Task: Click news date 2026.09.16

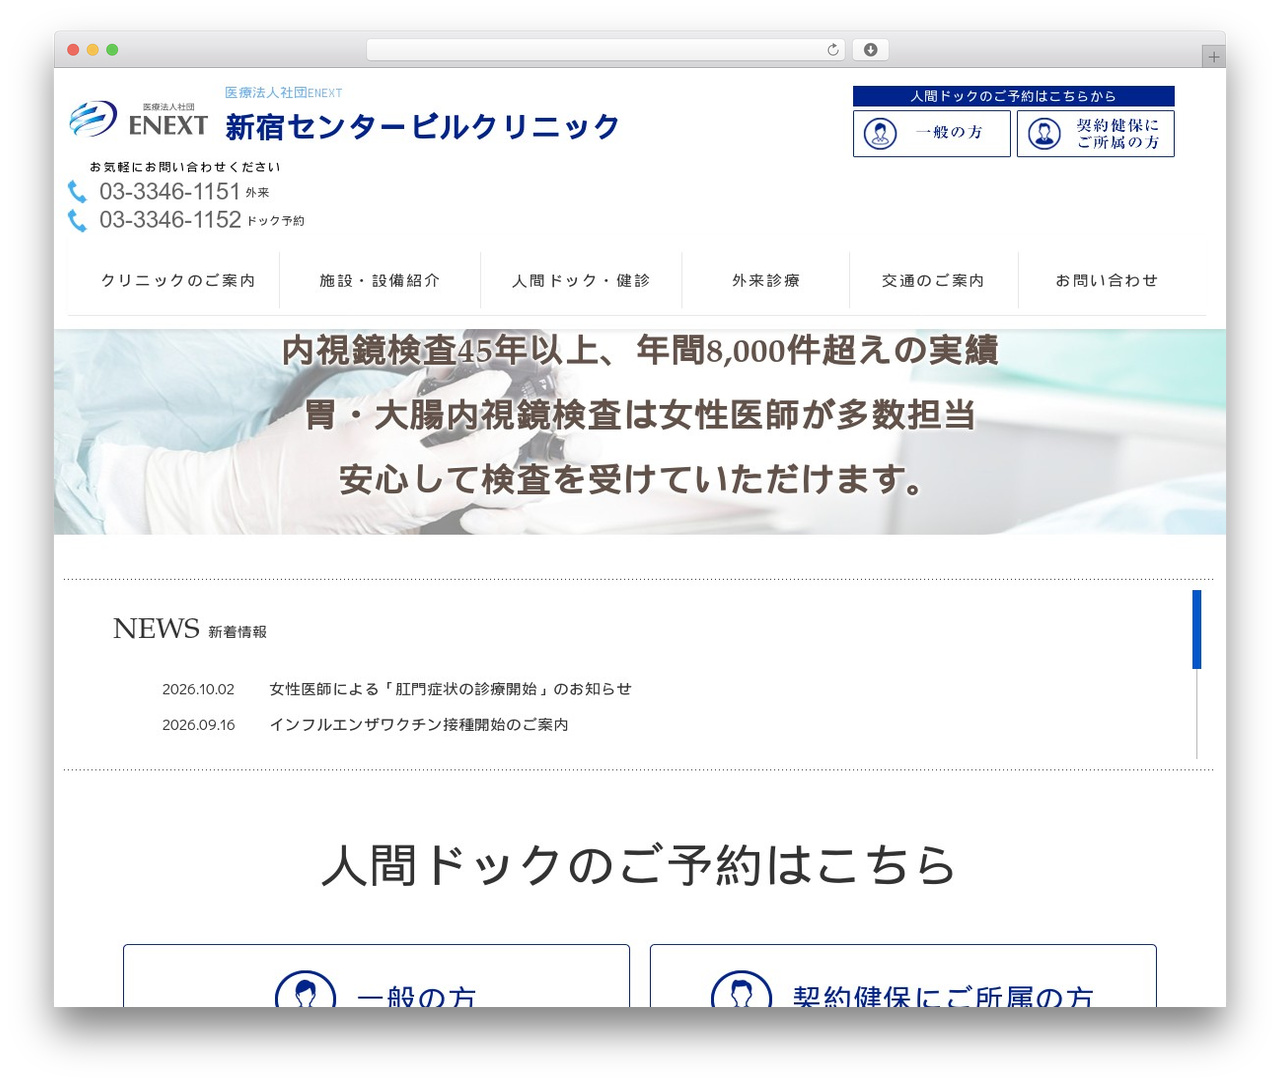Action: [x=198, y=725]
